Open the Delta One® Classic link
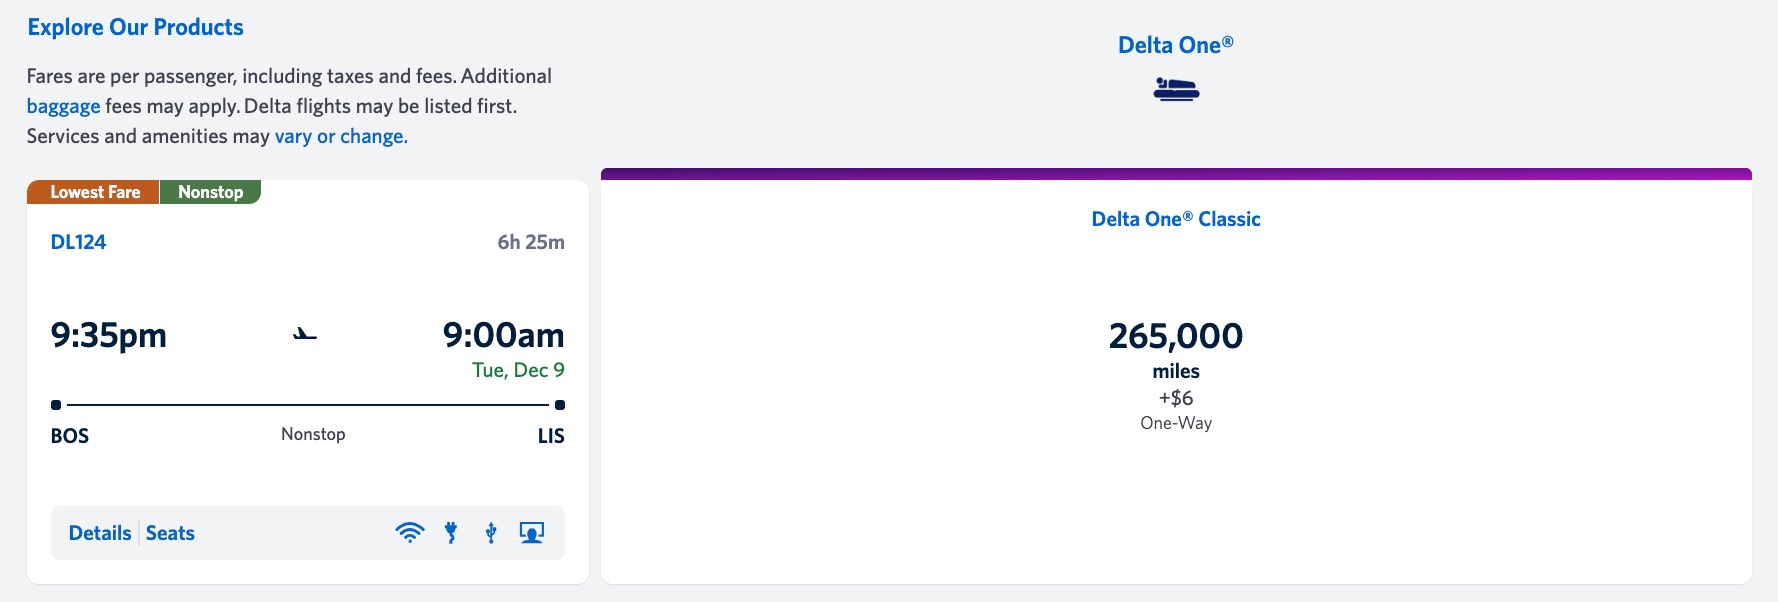 coord(1176,219)
